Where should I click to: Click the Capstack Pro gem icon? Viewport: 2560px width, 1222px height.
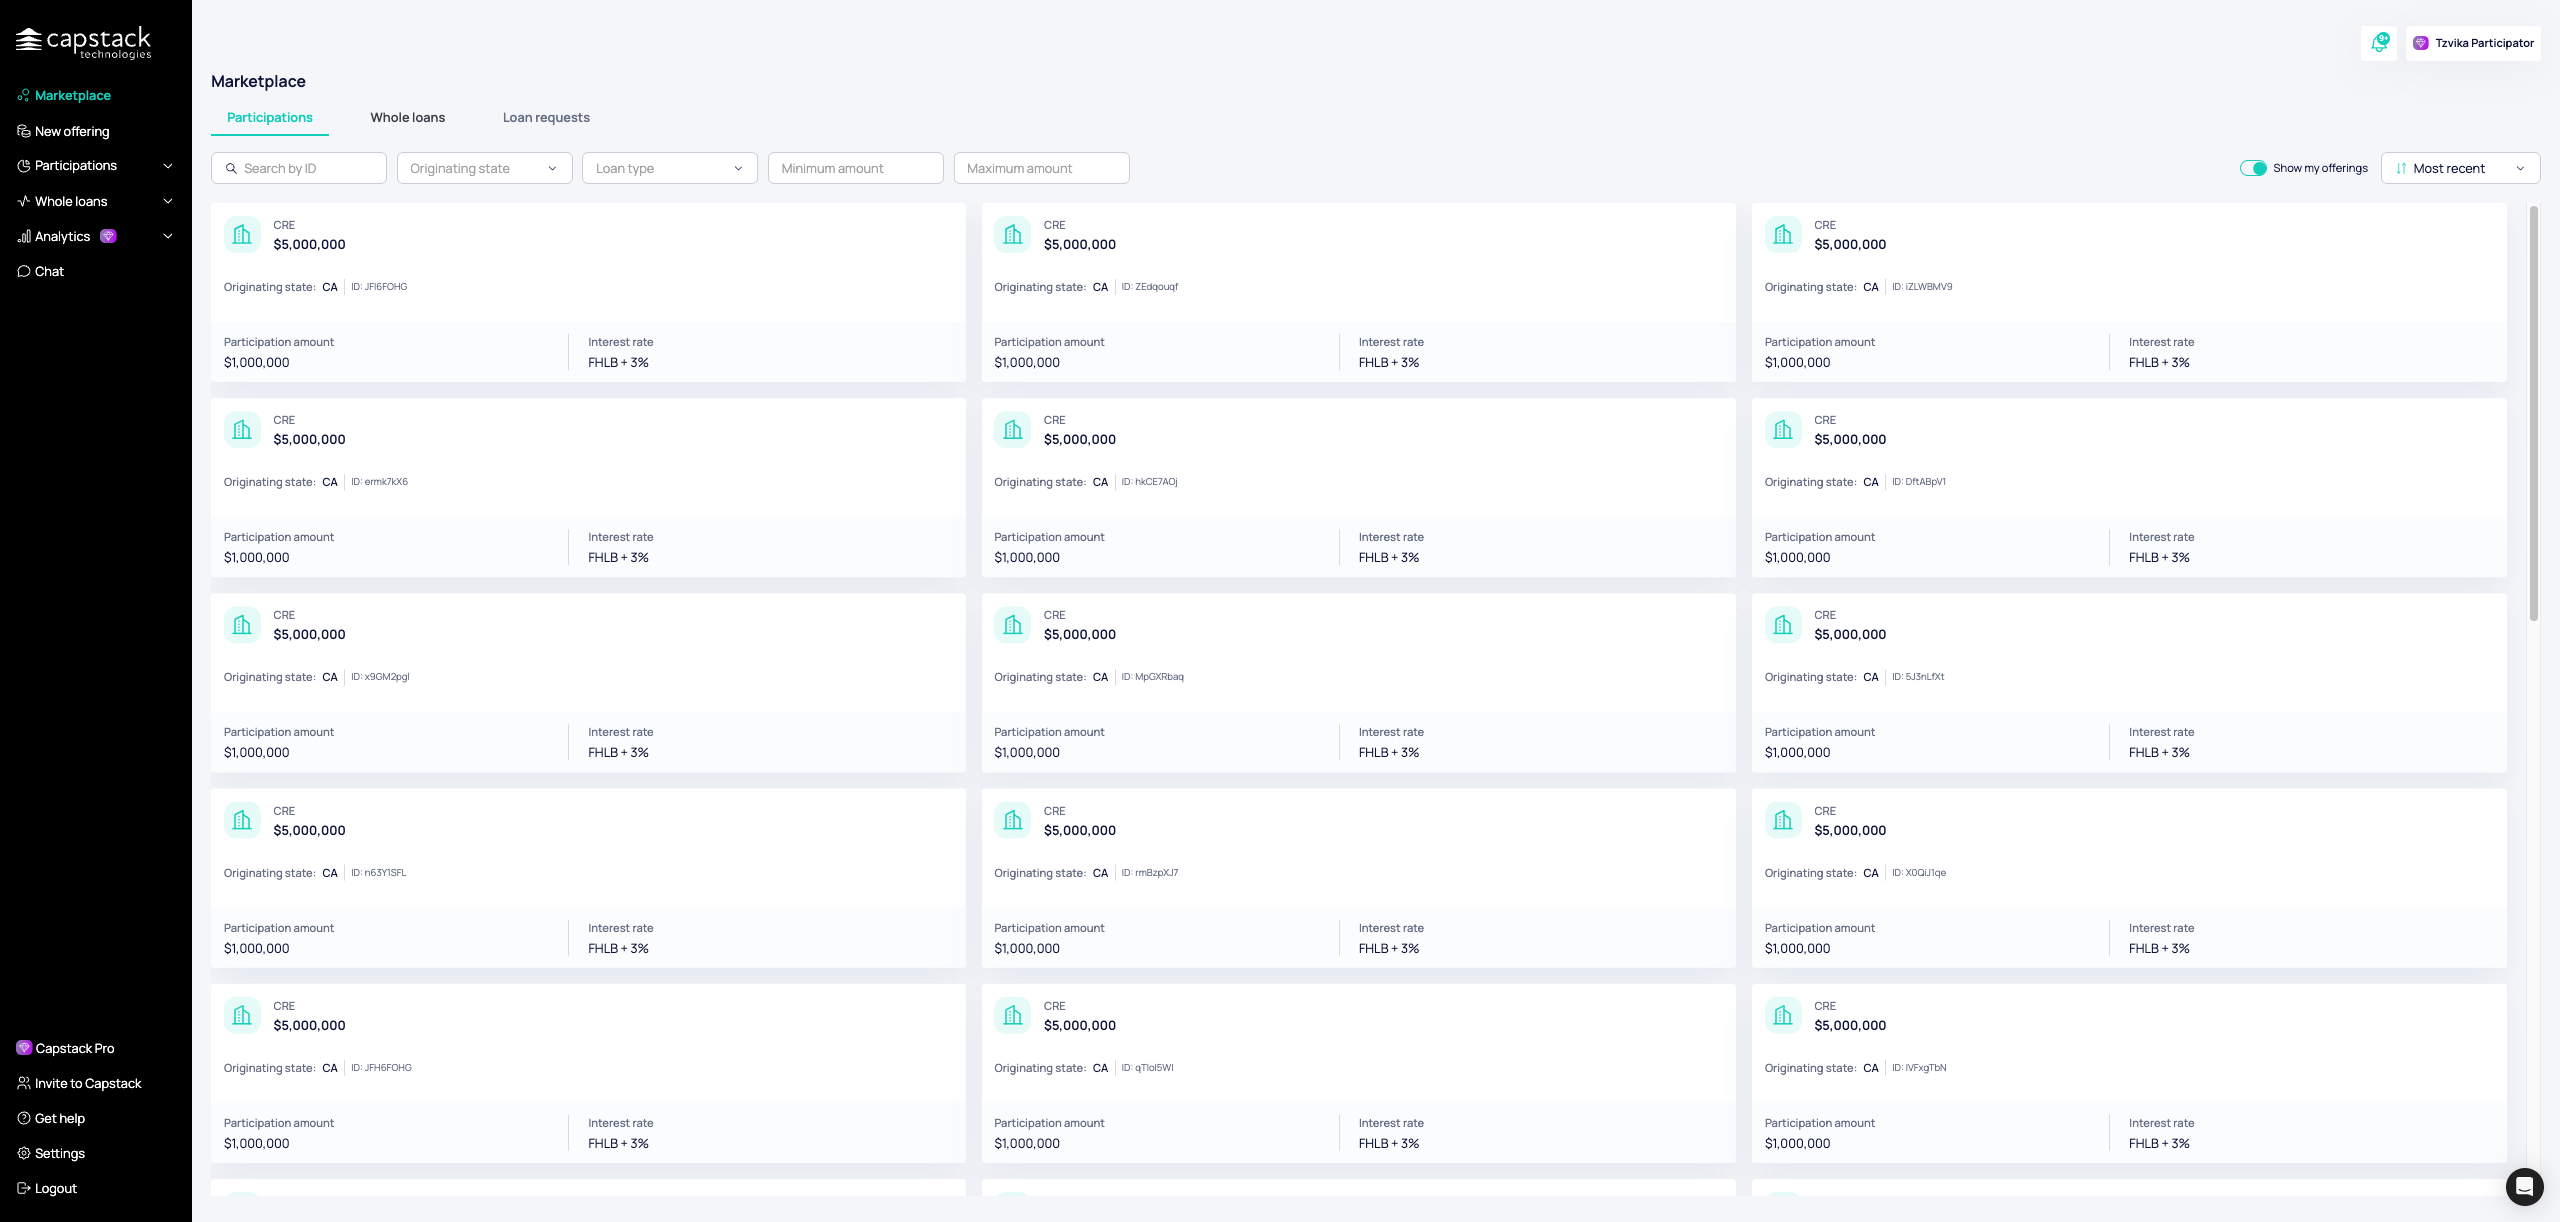[24, 1048]
